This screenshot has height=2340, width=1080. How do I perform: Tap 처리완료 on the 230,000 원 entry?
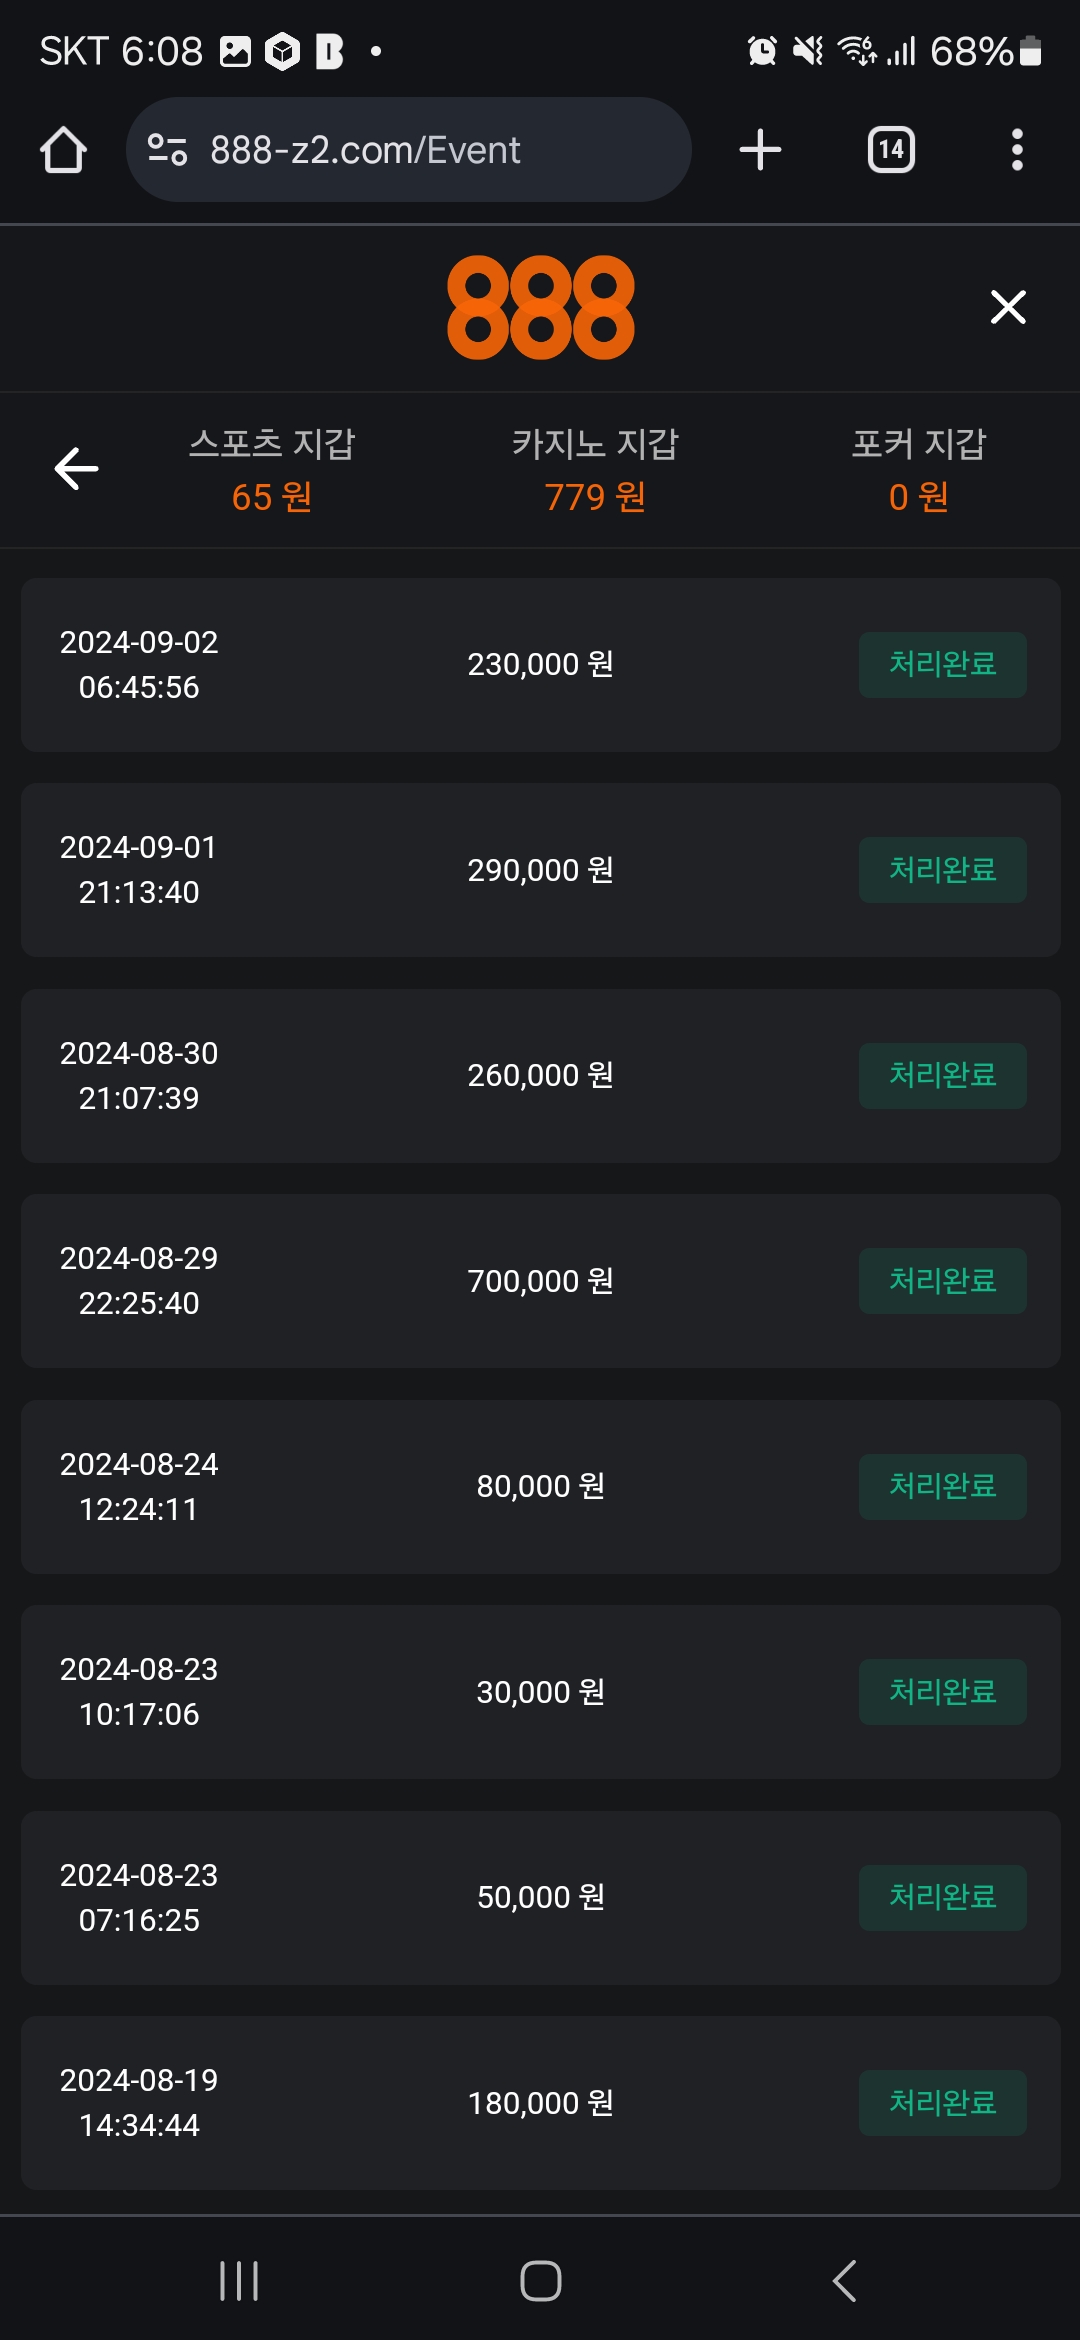[x=942, y=664]
